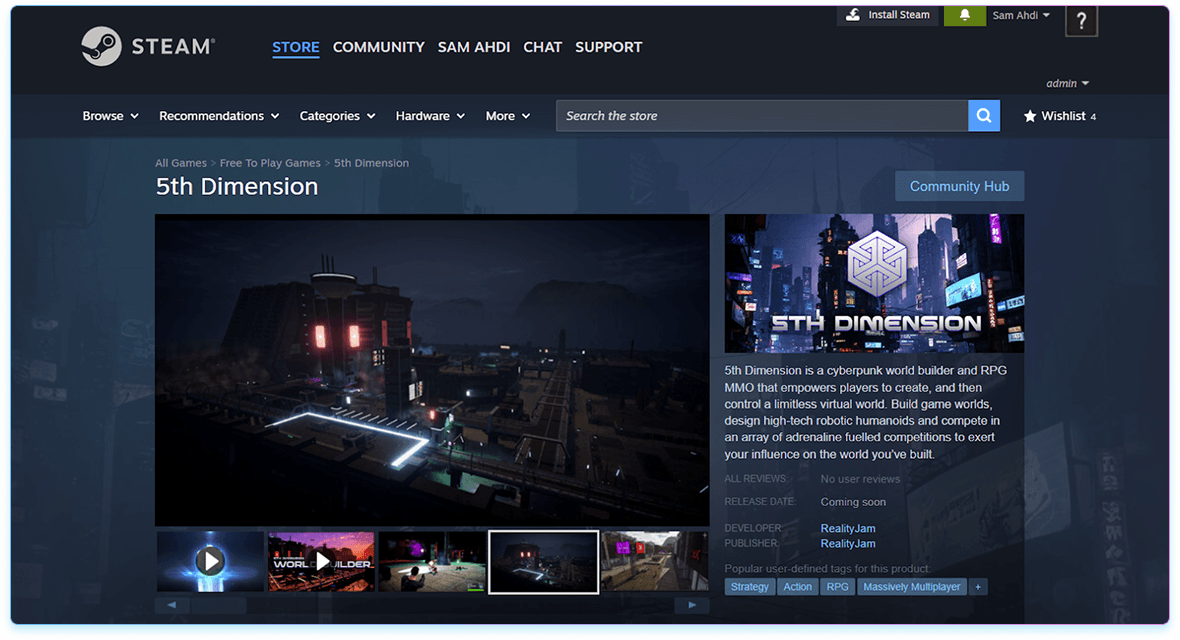Open the notifications bell
Viewport: 1180px width, 640px height.
coord(964,15)
